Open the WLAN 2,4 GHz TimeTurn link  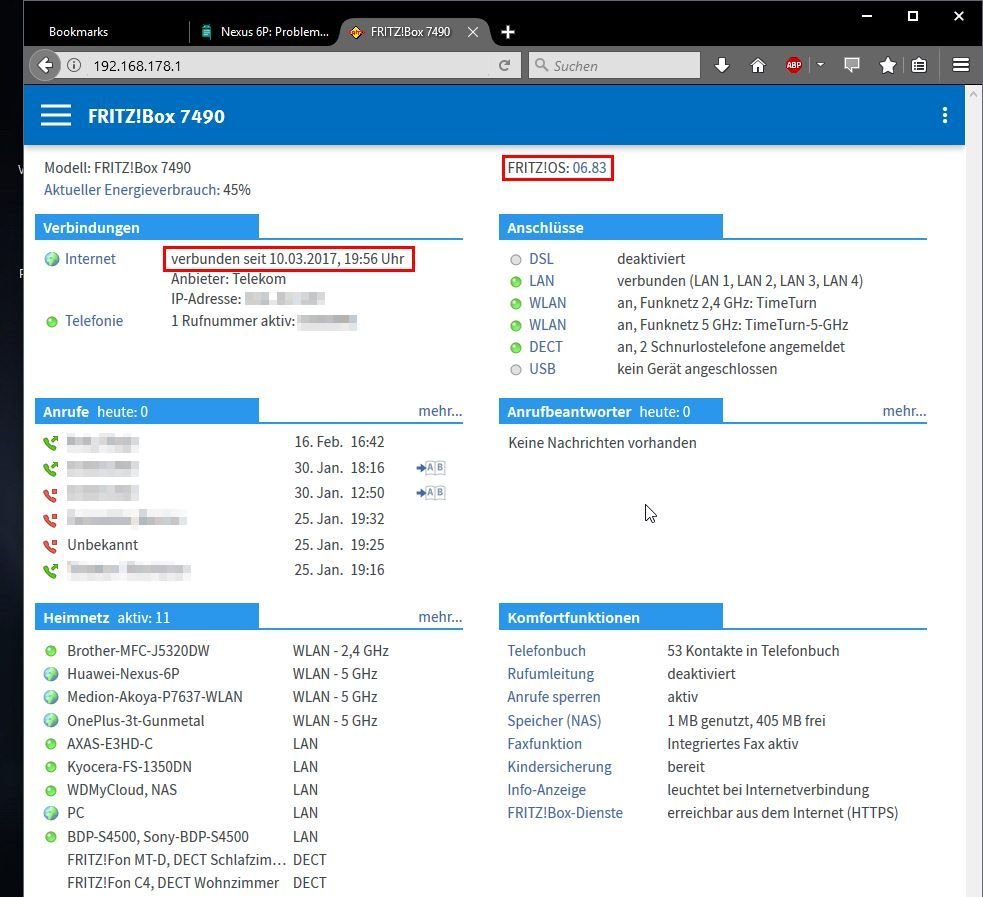(547, 303)
